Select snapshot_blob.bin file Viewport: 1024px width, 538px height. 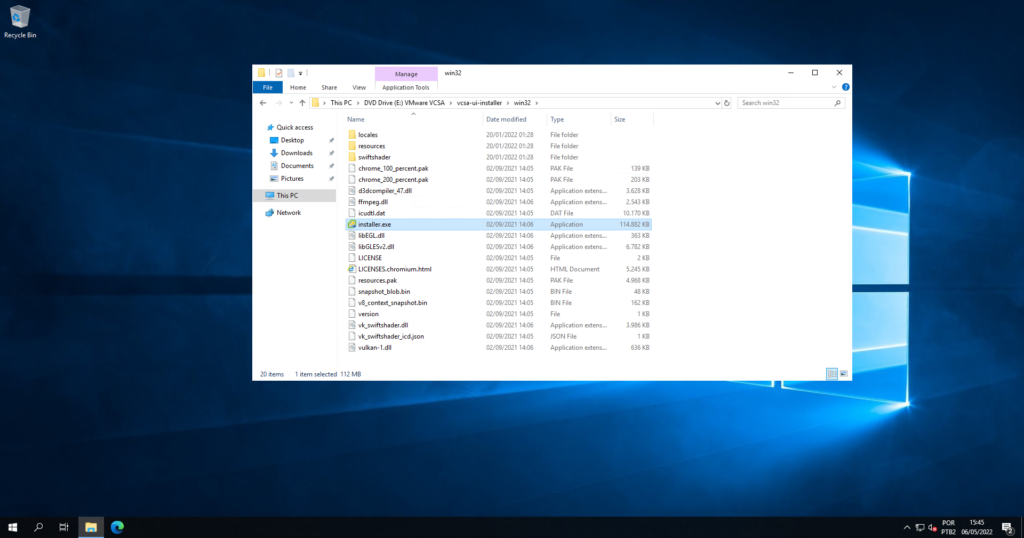point(384,292)
